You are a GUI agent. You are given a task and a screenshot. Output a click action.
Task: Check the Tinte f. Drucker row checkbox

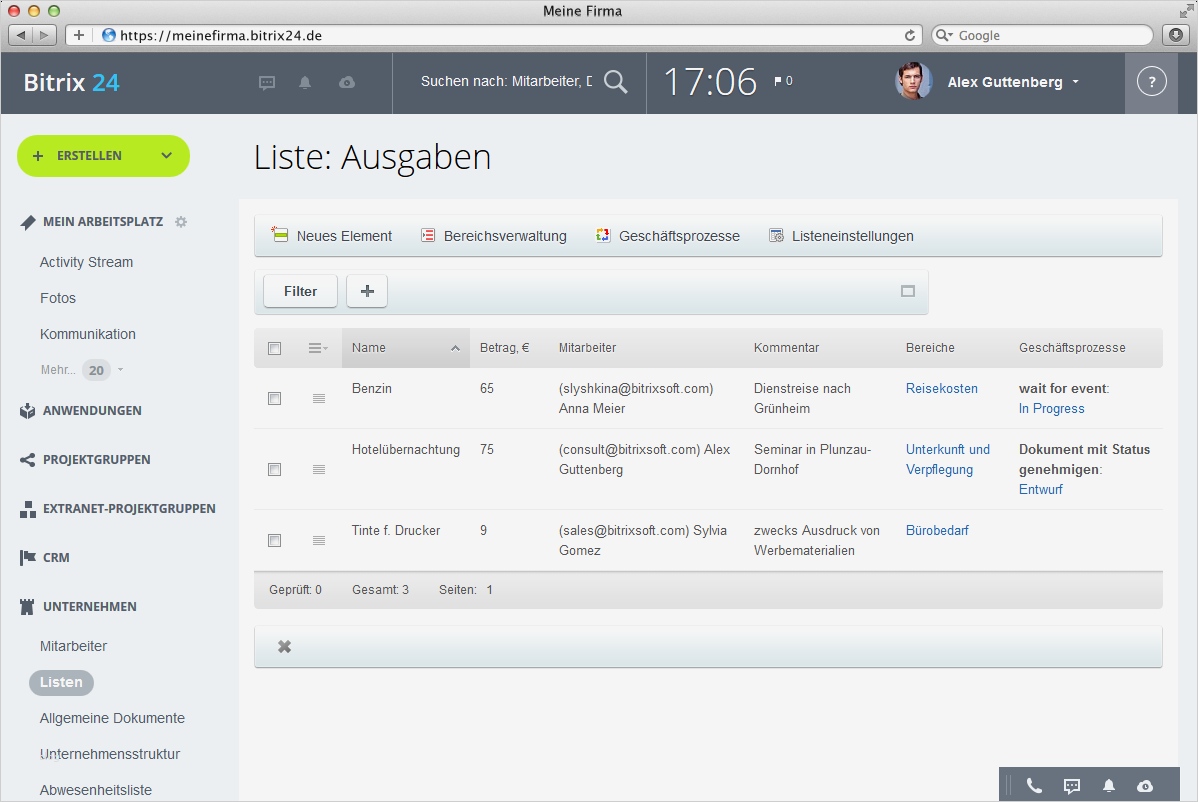(x=275, y=541)
